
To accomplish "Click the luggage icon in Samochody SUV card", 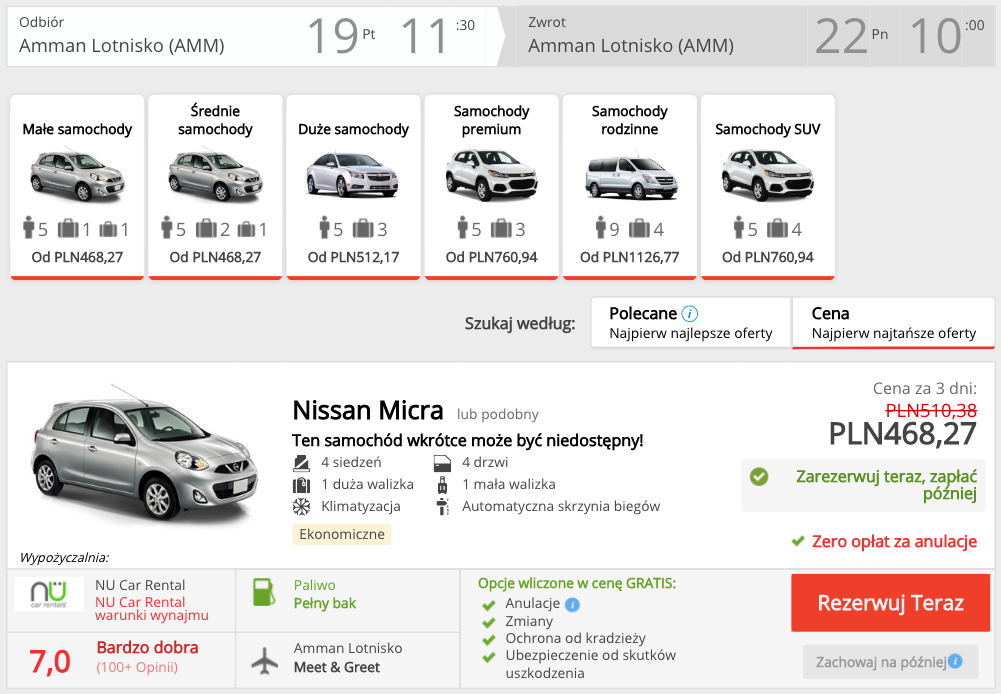I will [x=777, y=228].
